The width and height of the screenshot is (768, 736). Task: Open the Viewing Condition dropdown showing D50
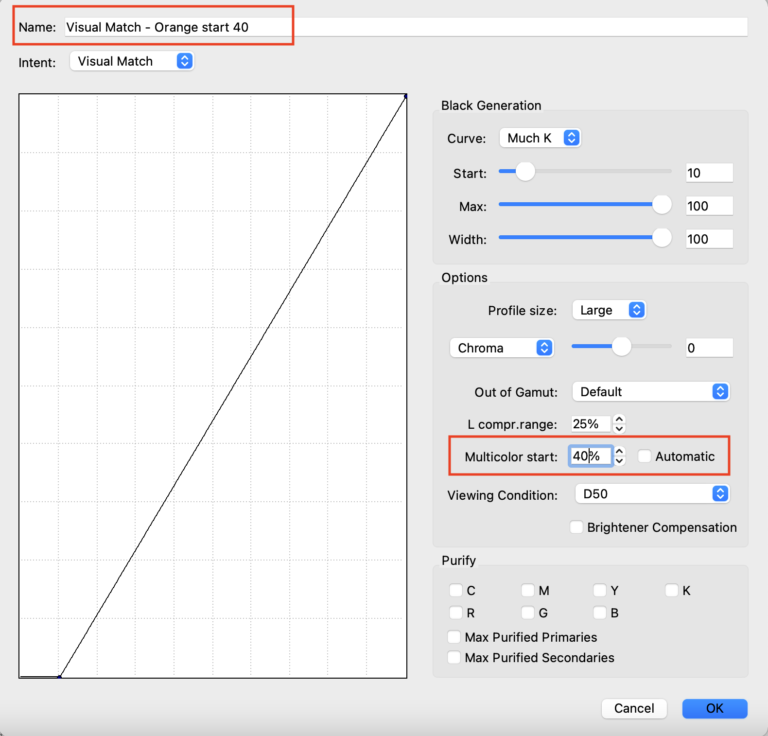point(652,494)
